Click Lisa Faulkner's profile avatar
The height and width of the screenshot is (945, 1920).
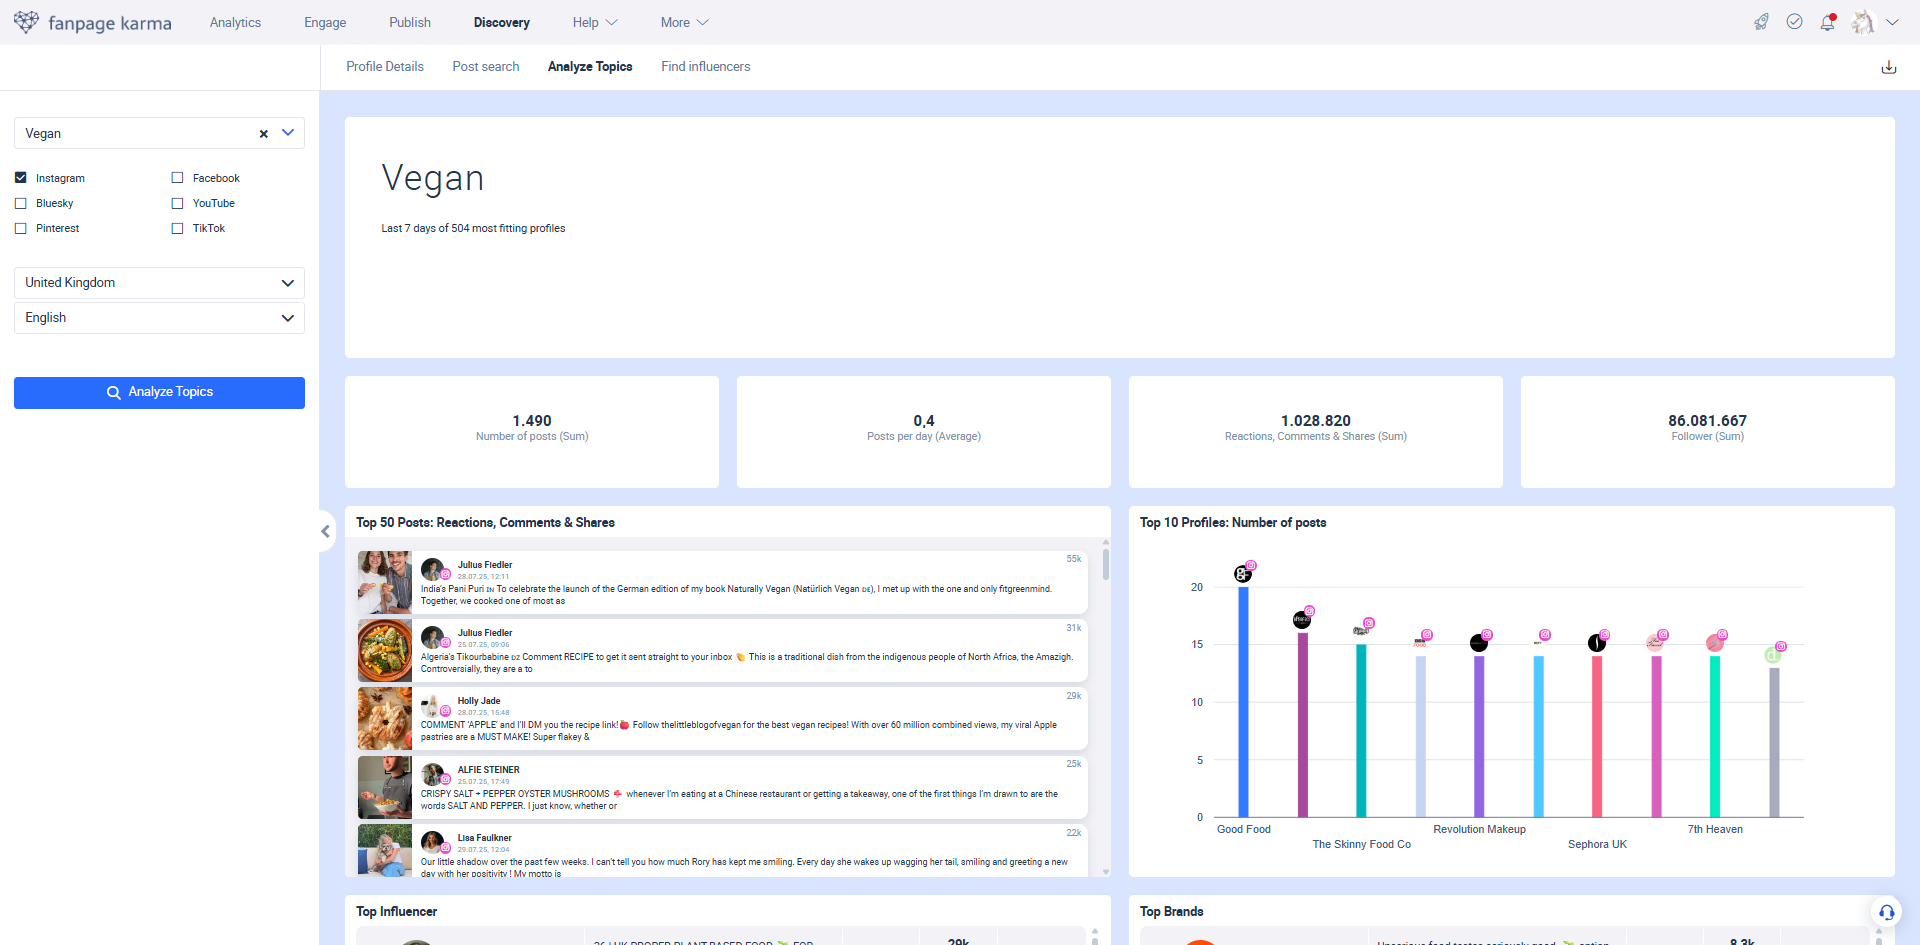432,842
